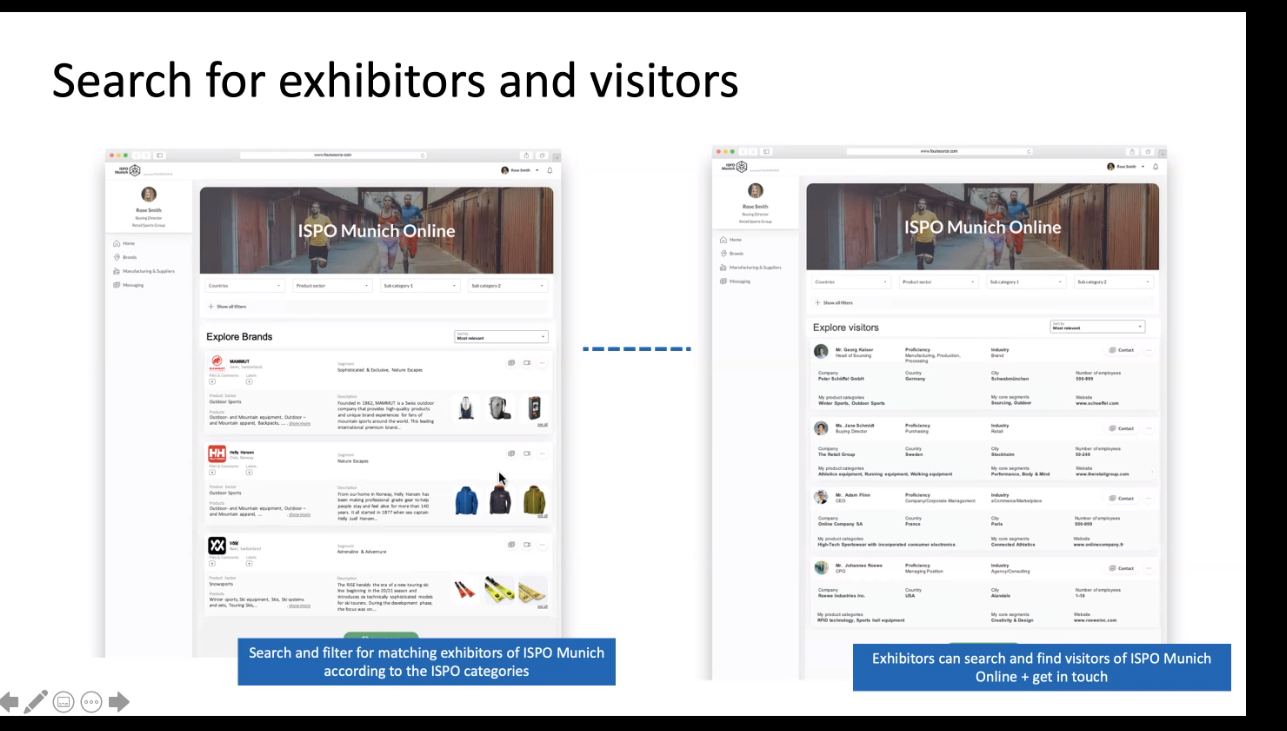Click Brands icon in Explore Brands window
The image size is (1287, 731).
[117, 257]
